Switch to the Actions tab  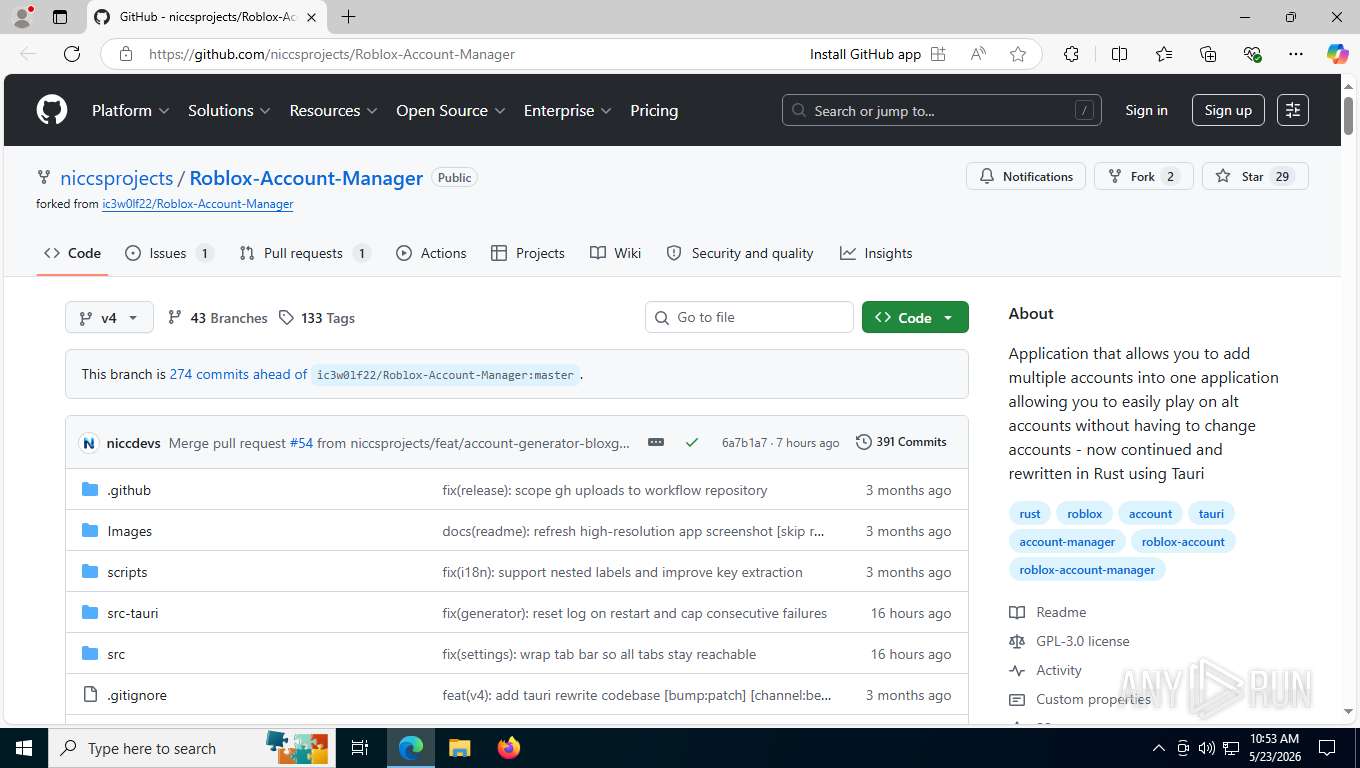[x=432, y=253]
